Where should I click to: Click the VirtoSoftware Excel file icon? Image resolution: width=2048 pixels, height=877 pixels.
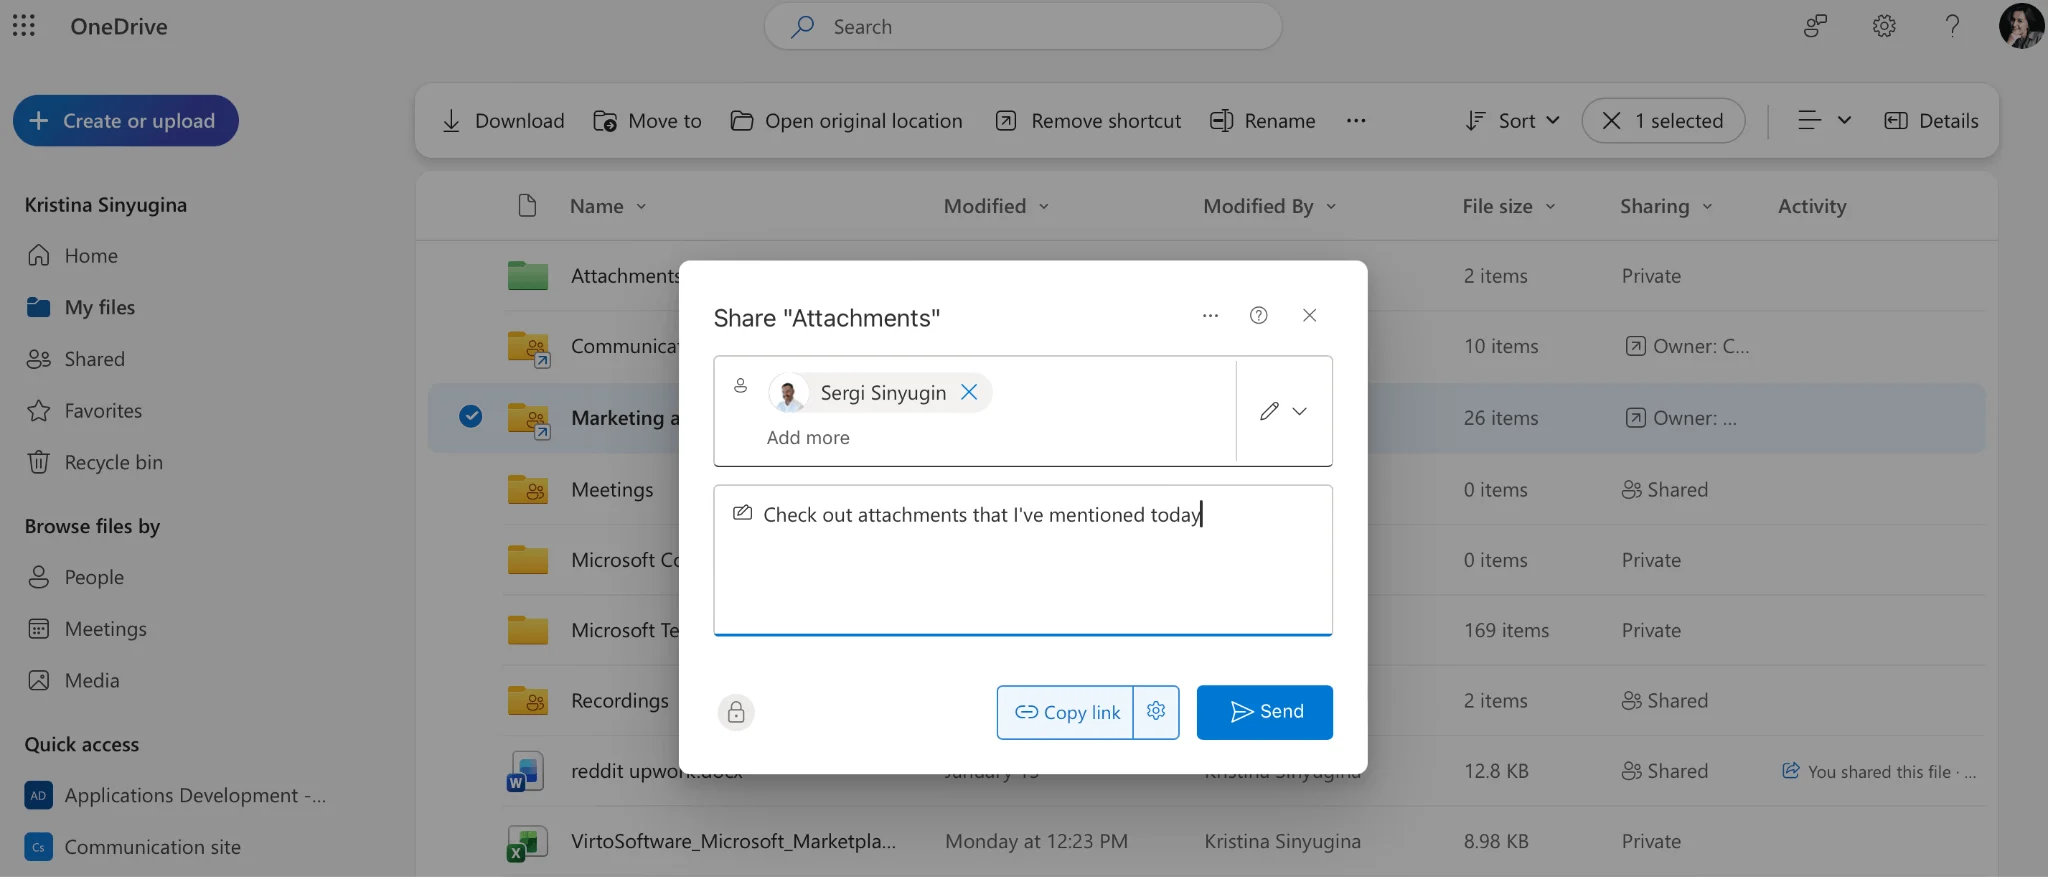click(526, 843)
